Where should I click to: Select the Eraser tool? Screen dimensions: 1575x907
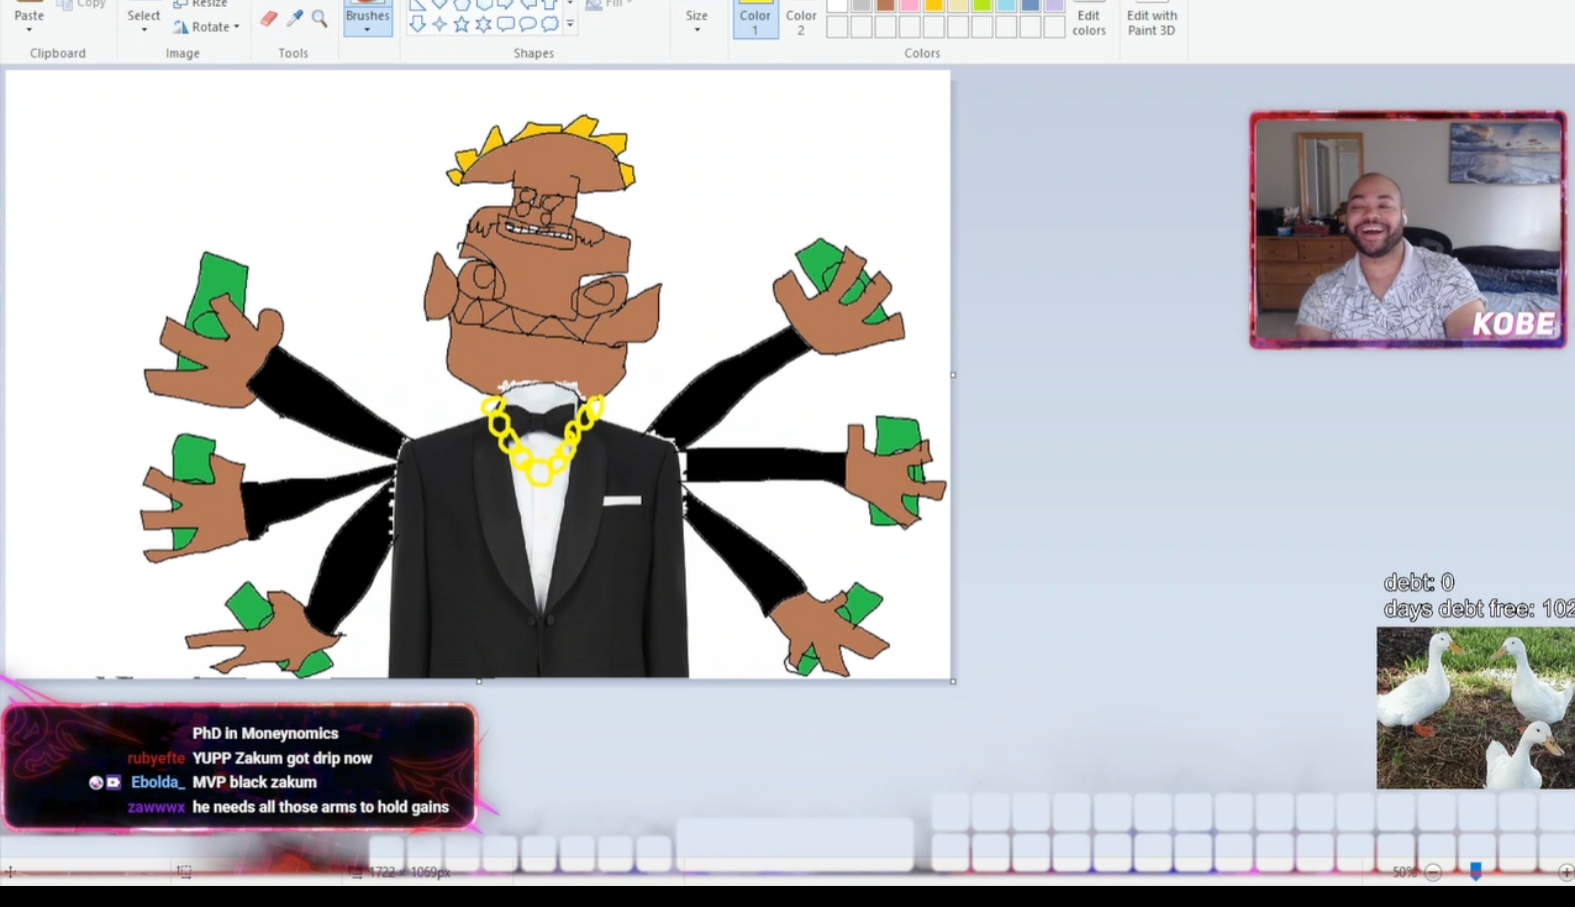coord(269,19)
